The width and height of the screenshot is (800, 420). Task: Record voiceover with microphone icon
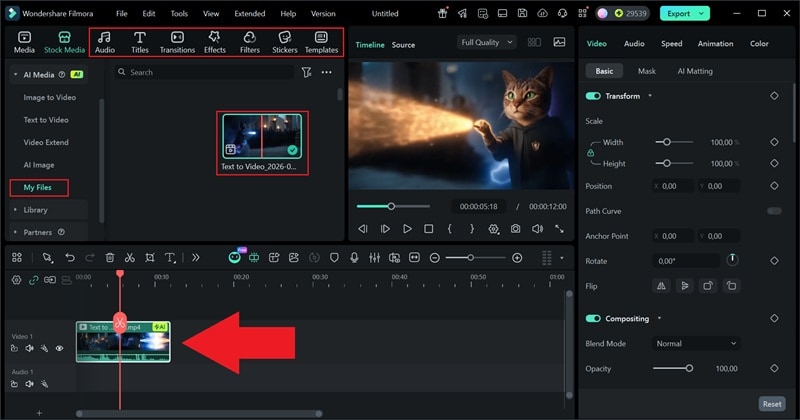pyautogui.click(x=354, y=258)
